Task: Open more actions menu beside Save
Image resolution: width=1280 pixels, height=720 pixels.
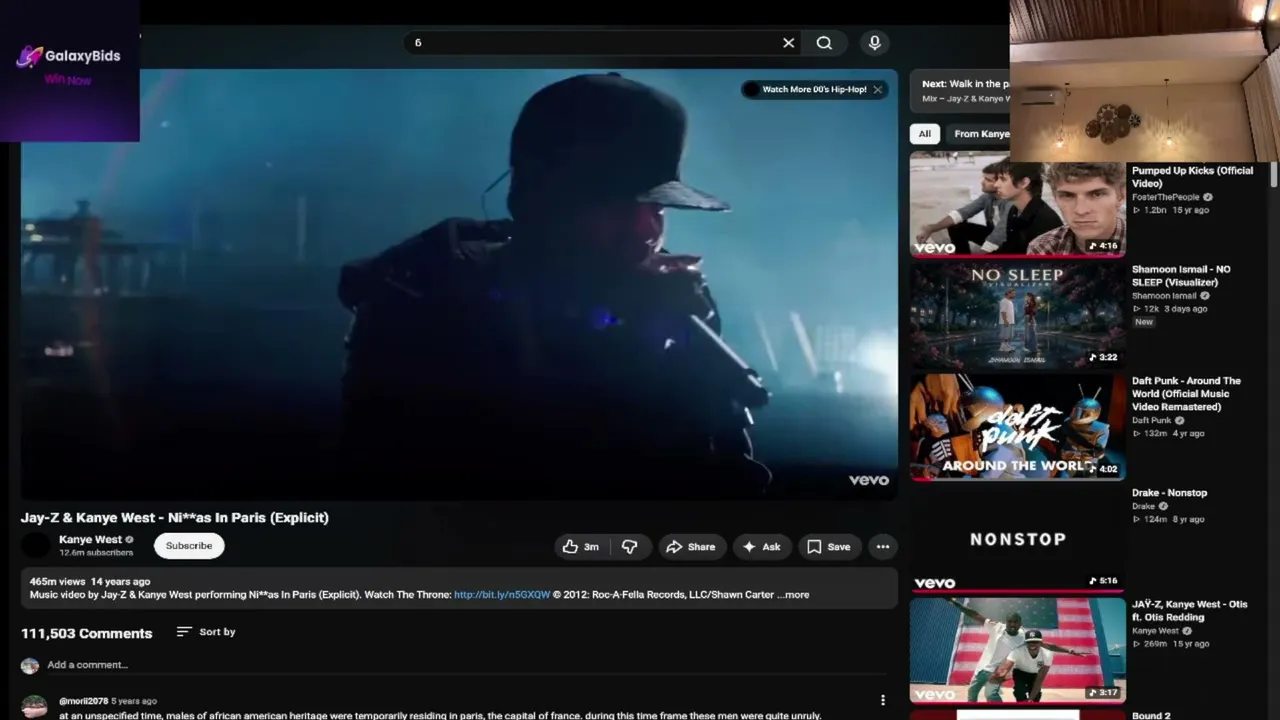Action: pyautogui.click(x=883, y=547)
